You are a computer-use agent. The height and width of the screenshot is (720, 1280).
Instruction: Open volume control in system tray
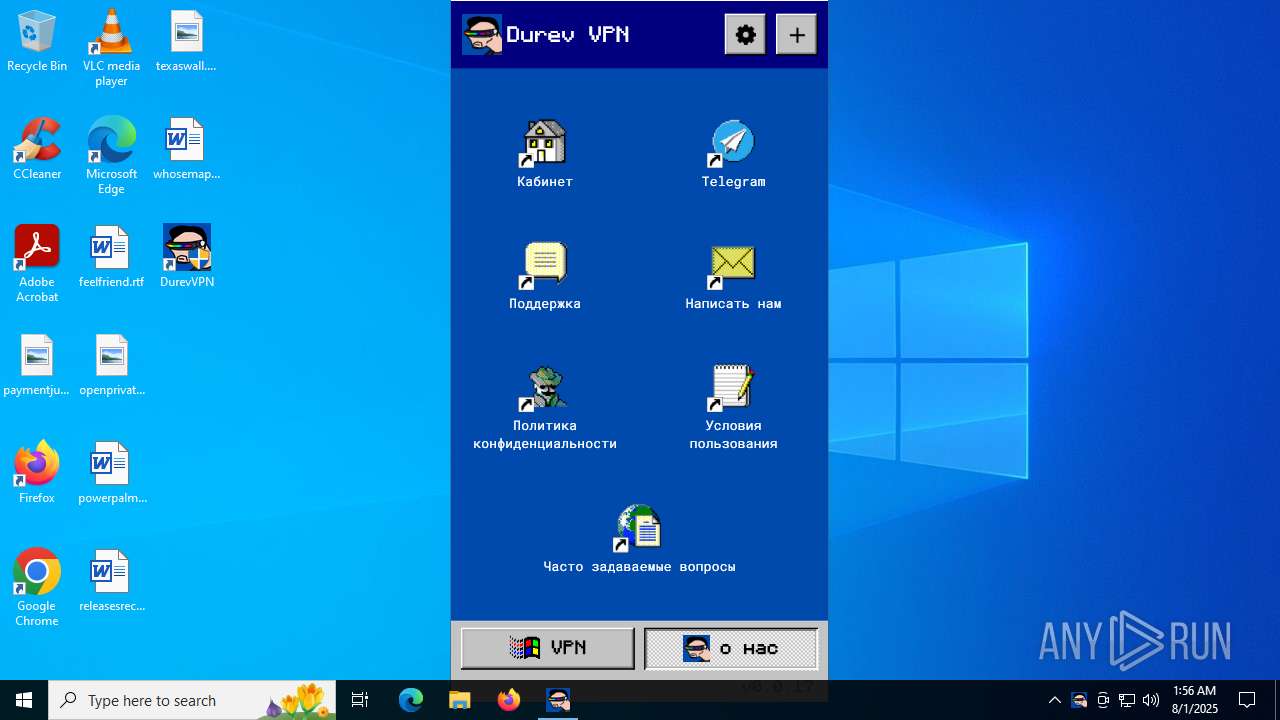1151,700
